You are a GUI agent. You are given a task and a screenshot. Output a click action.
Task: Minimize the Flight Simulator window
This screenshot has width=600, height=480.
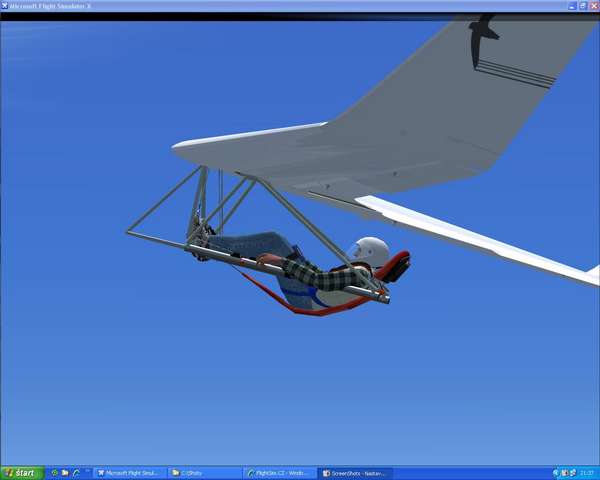[572, 6]
